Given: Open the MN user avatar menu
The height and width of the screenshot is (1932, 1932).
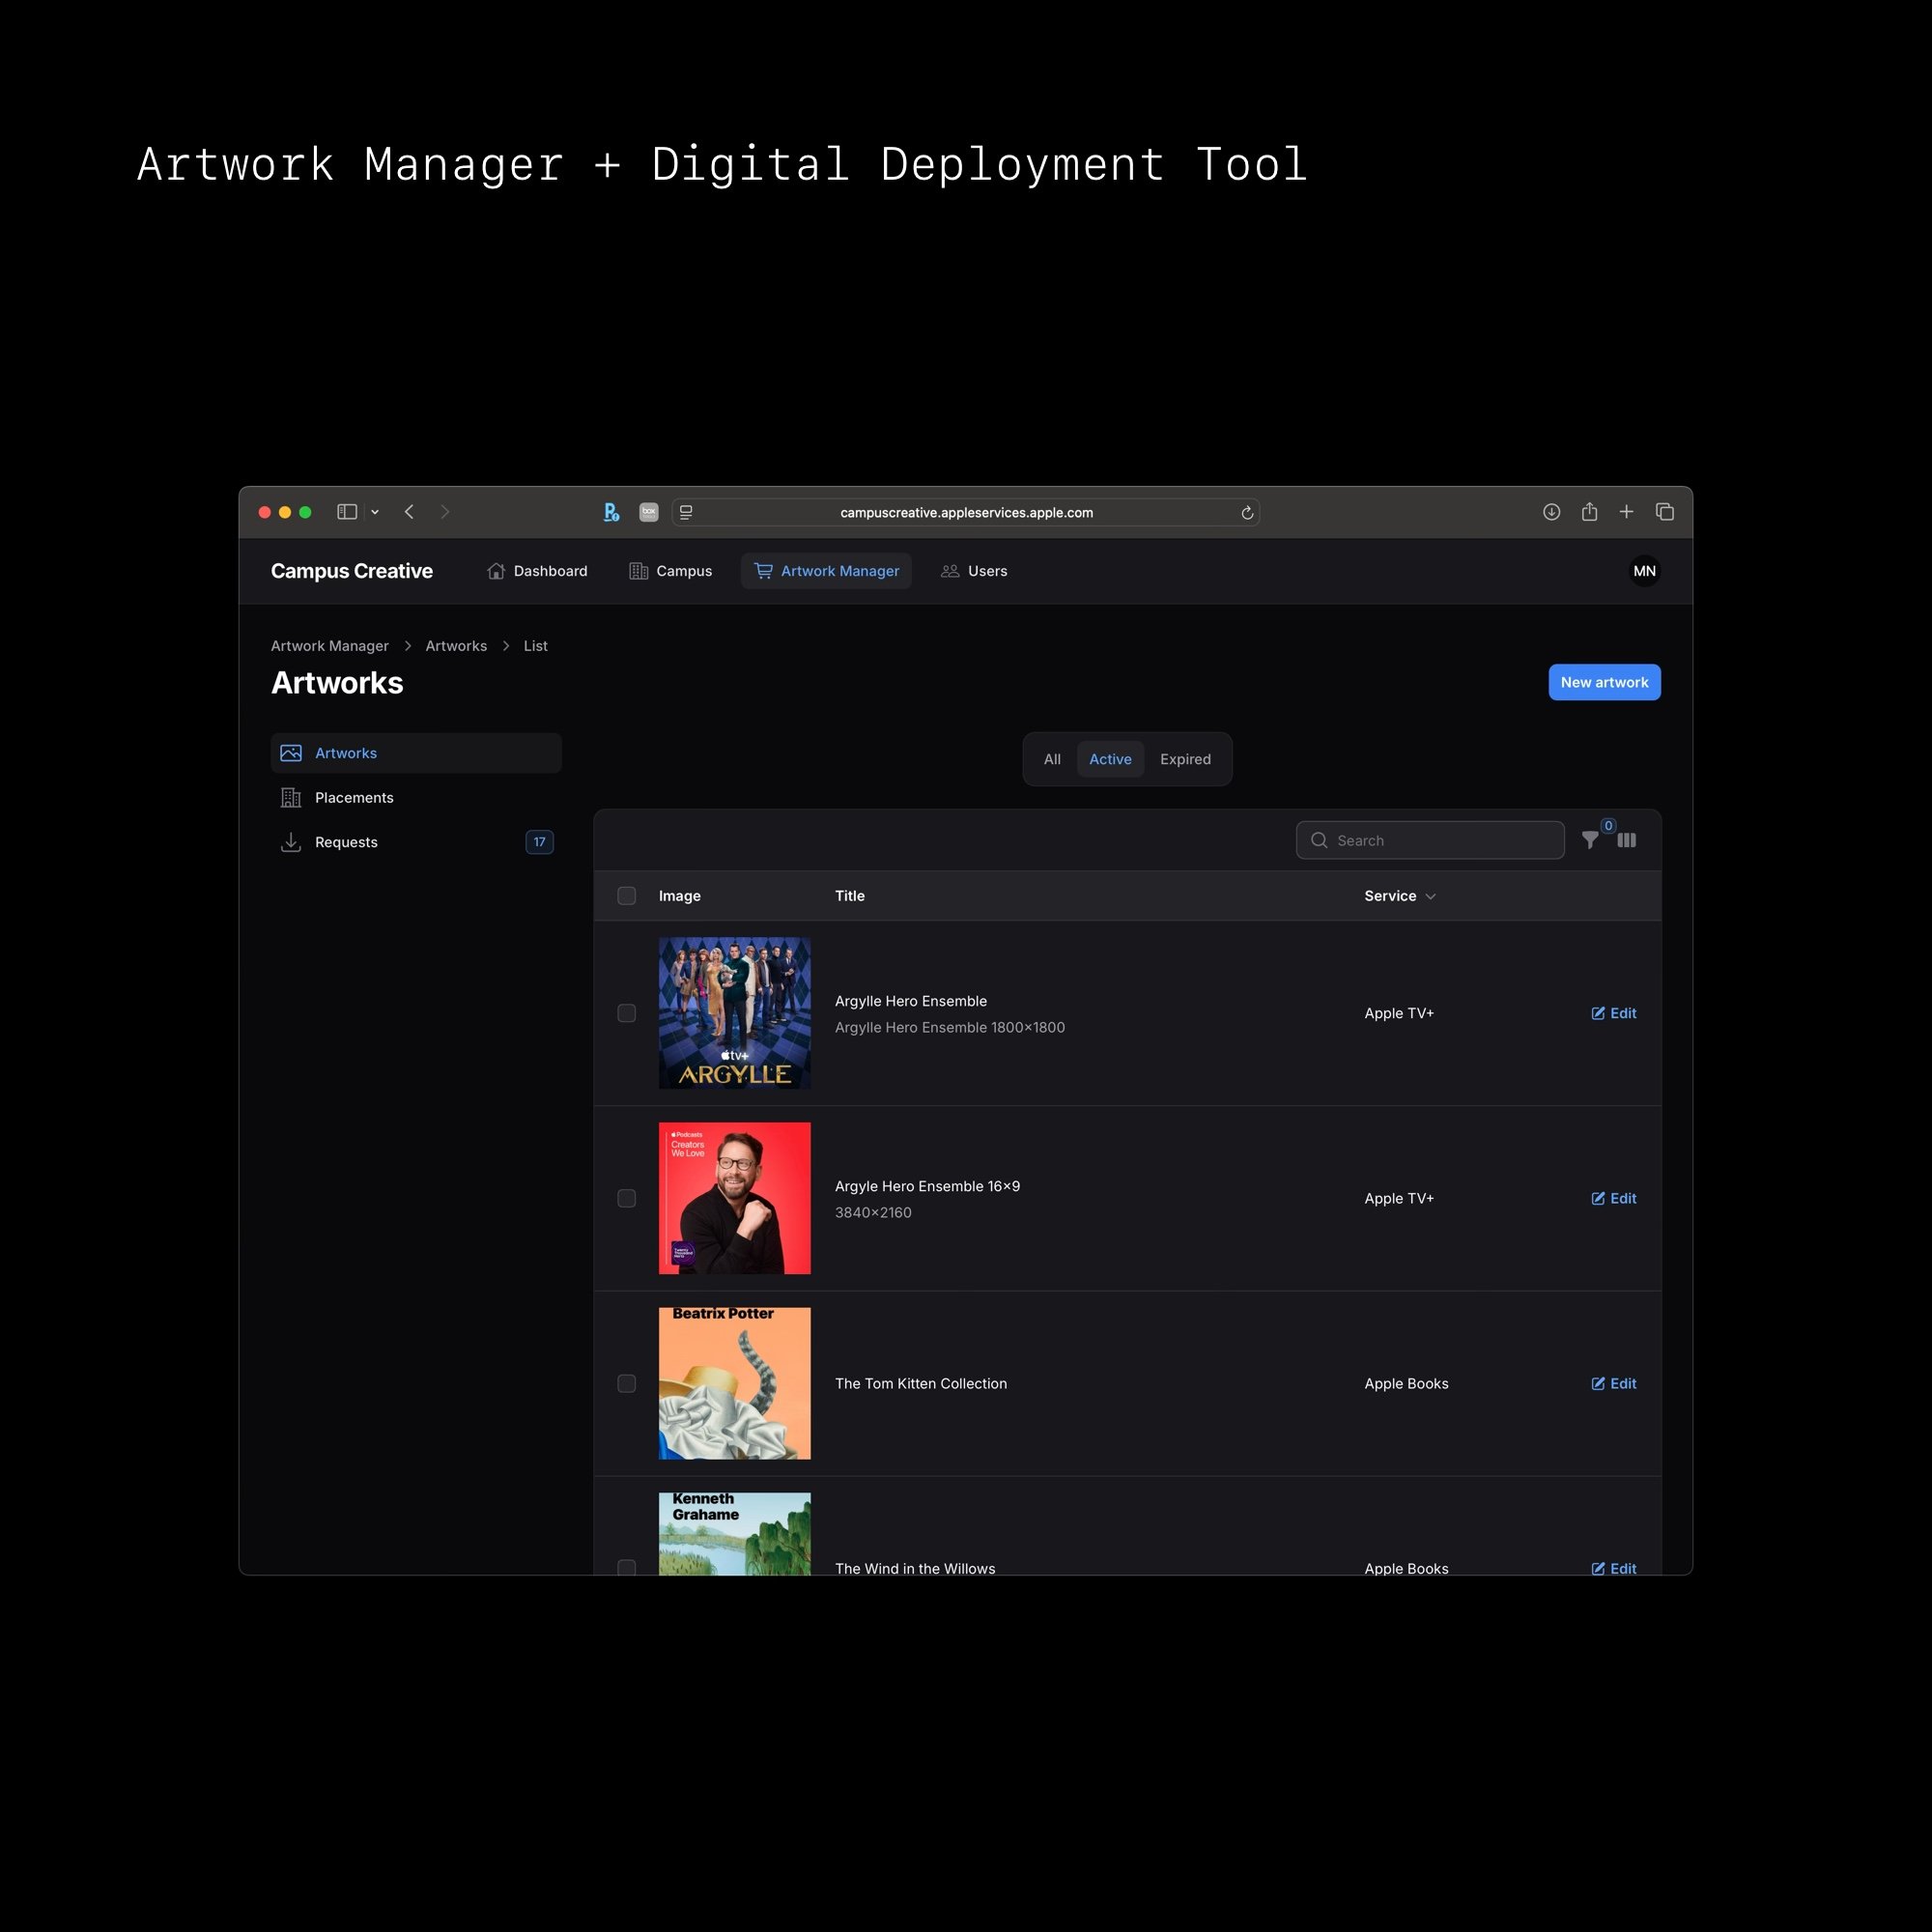Looking at the screenshot, I should pyautogui.click(x=1644, y=571).
